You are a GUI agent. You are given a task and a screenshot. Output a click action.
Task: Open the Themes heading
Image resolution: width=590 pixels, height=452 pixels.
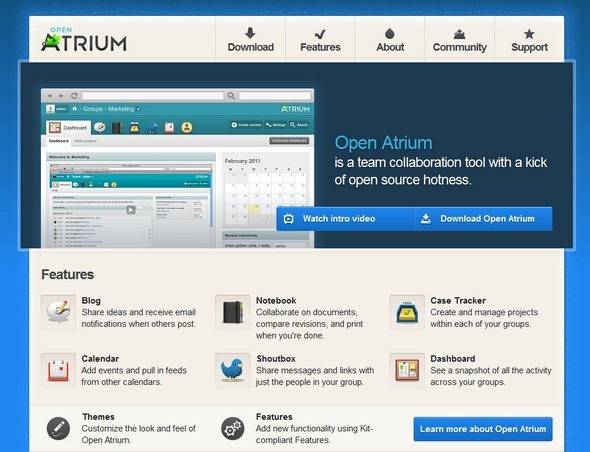[x=98, y=417]
